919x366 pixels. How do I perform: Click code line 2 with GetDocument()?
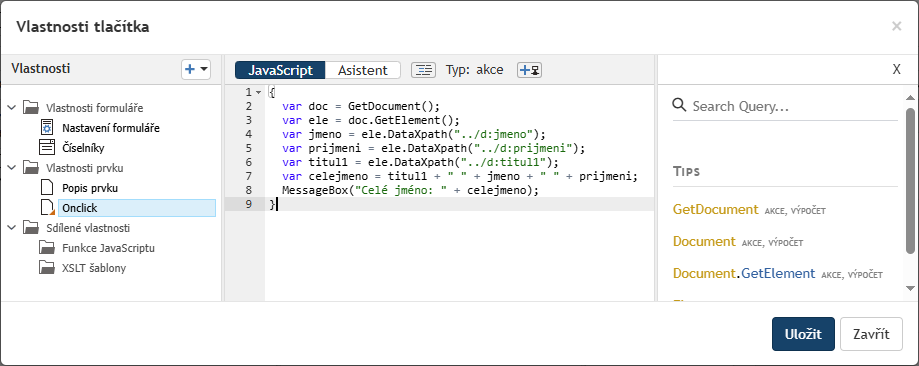pyautogui.click(x=360, y=106)
